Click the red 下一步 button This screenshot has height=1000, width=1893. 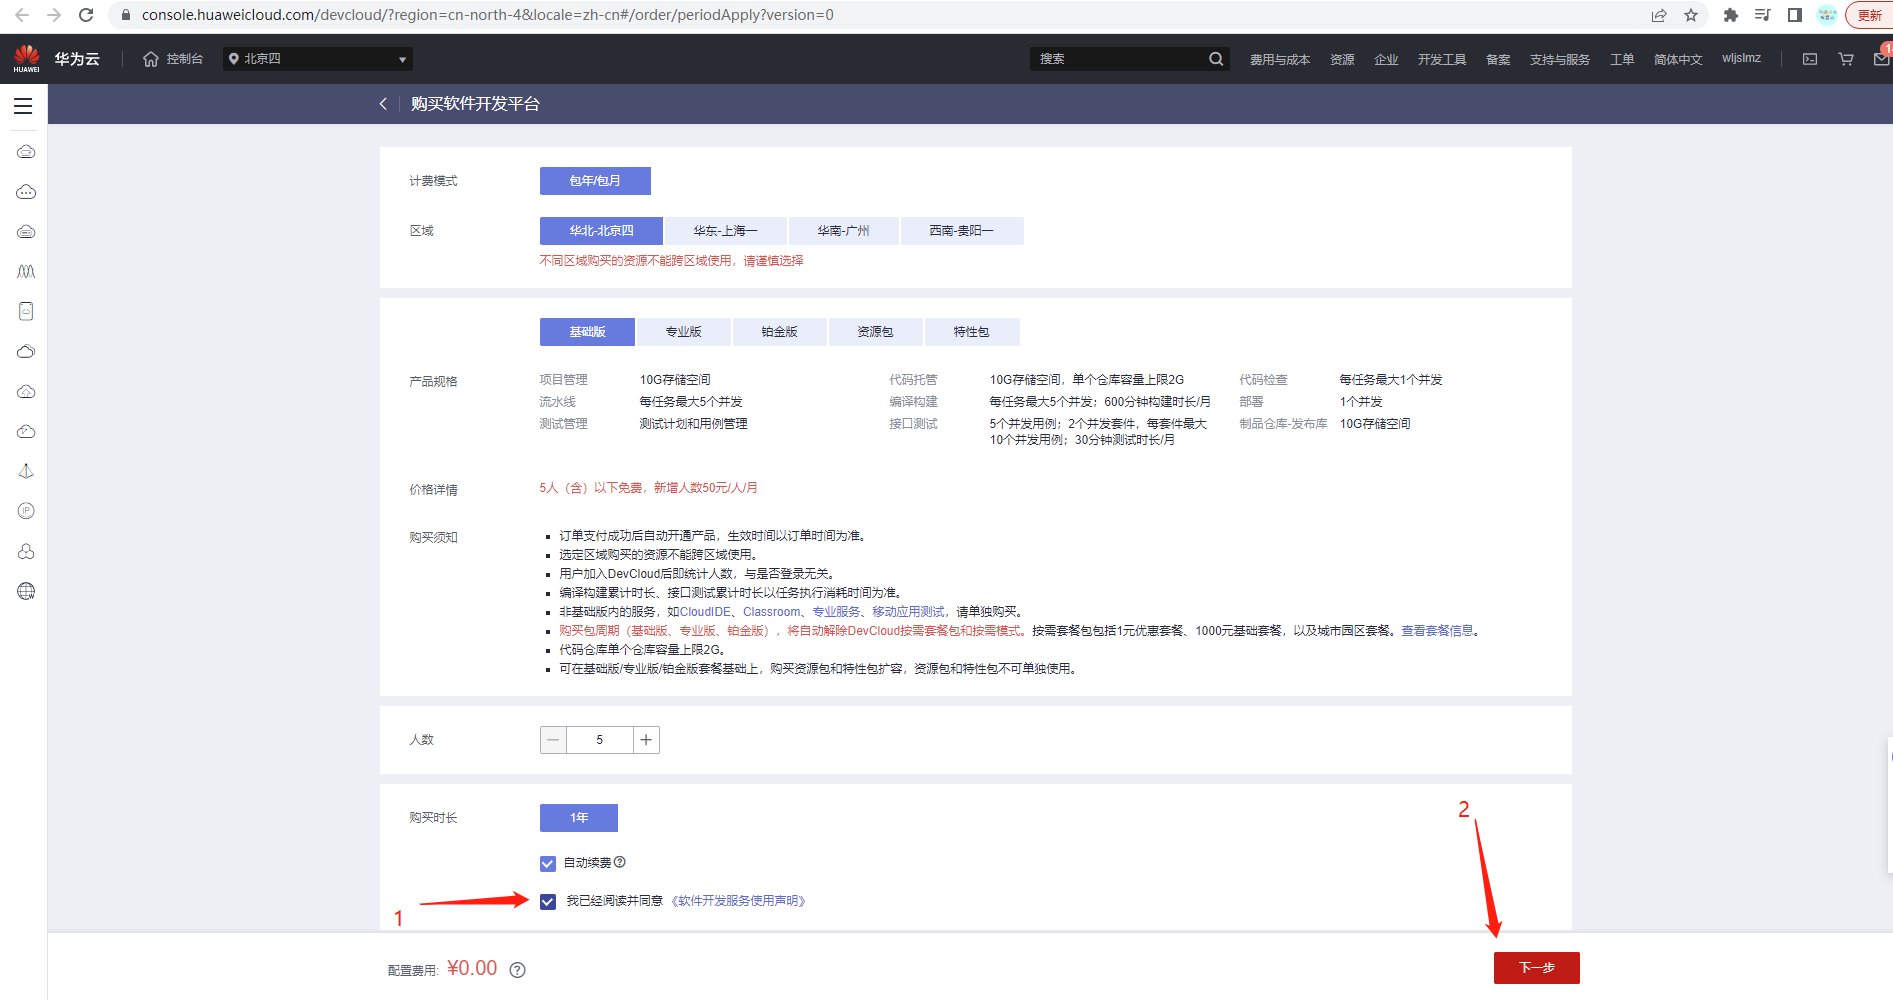tap(1536, 968)
